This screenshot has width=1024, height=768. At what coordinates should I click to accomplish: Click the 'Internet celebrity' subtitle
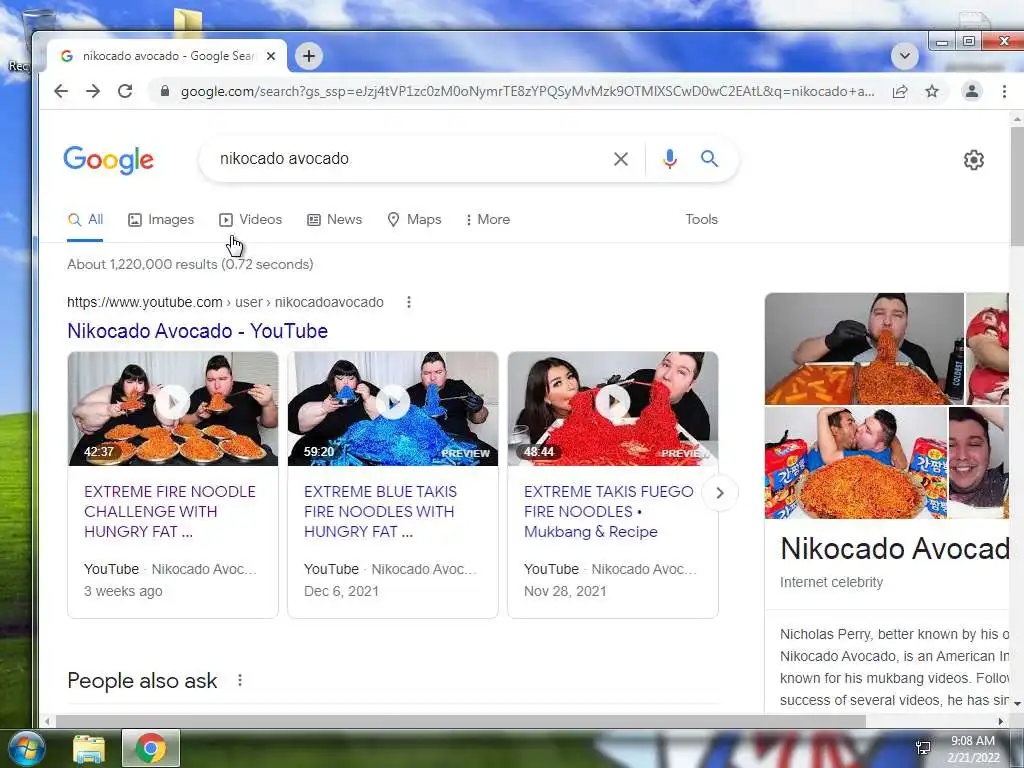[x=831, y=583]
